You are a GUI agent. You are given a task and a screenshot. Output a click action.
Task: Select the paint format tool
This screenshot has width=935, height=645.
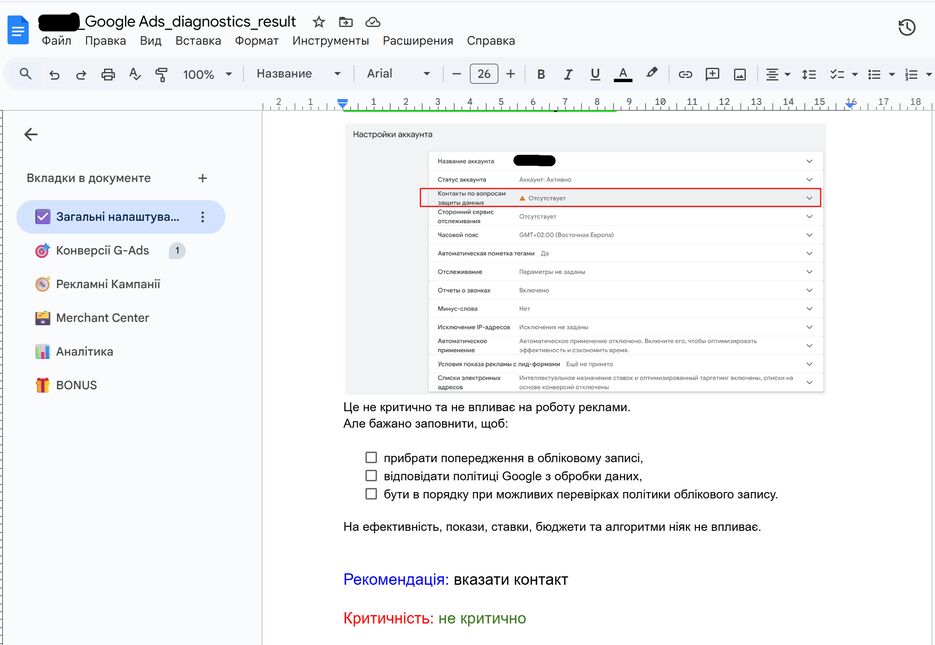click(x=160, y=73)
